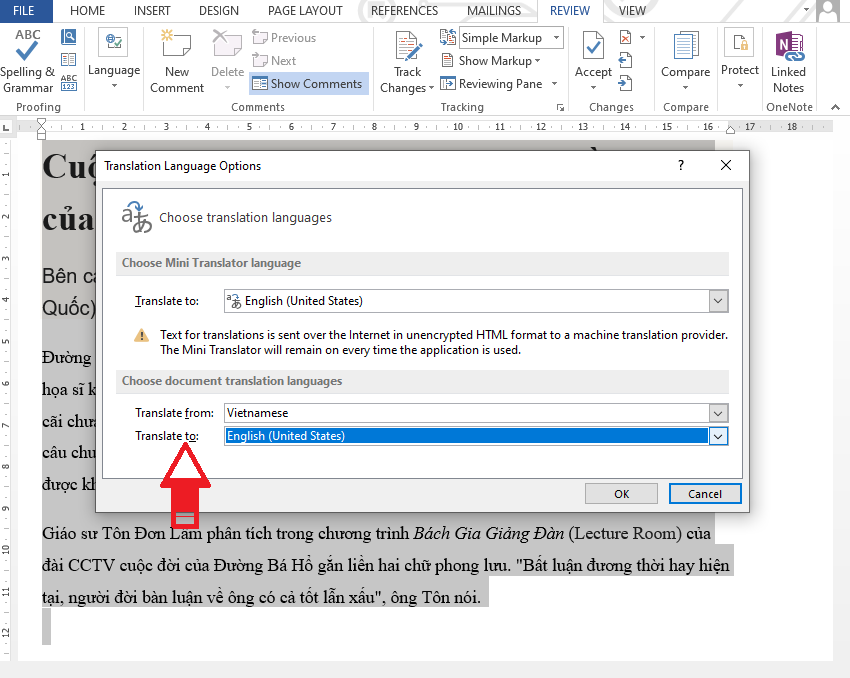Switch to the REFERENCES tab

click(x=404, y=11)
